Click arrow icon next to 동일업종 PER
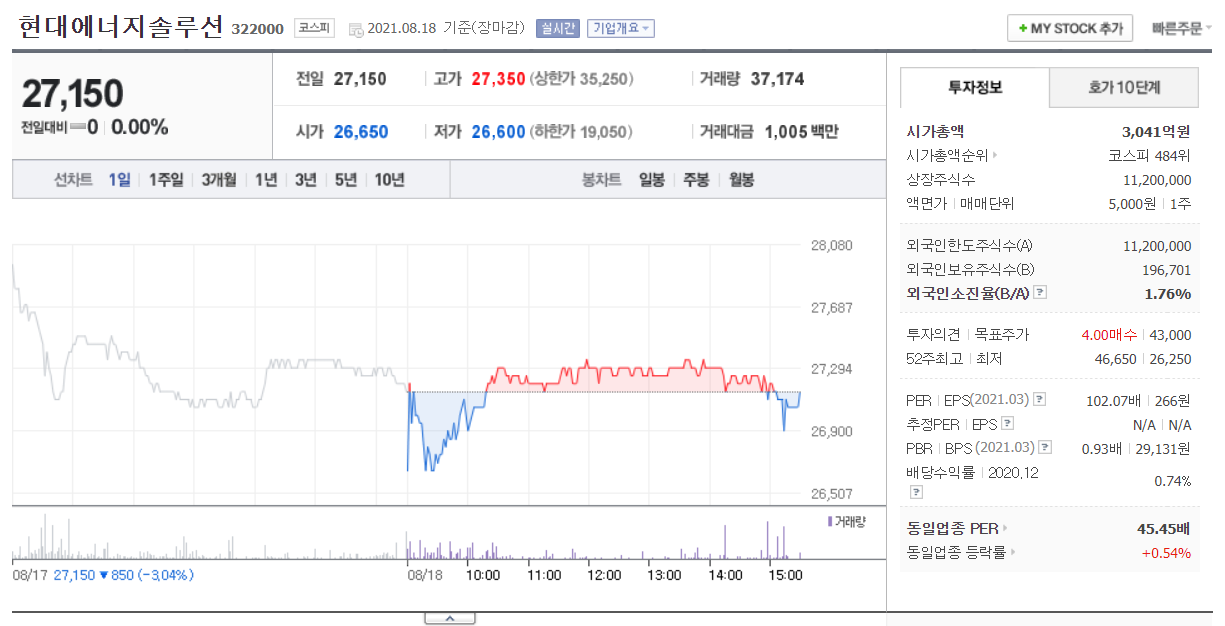 [x=1005, y=528]
